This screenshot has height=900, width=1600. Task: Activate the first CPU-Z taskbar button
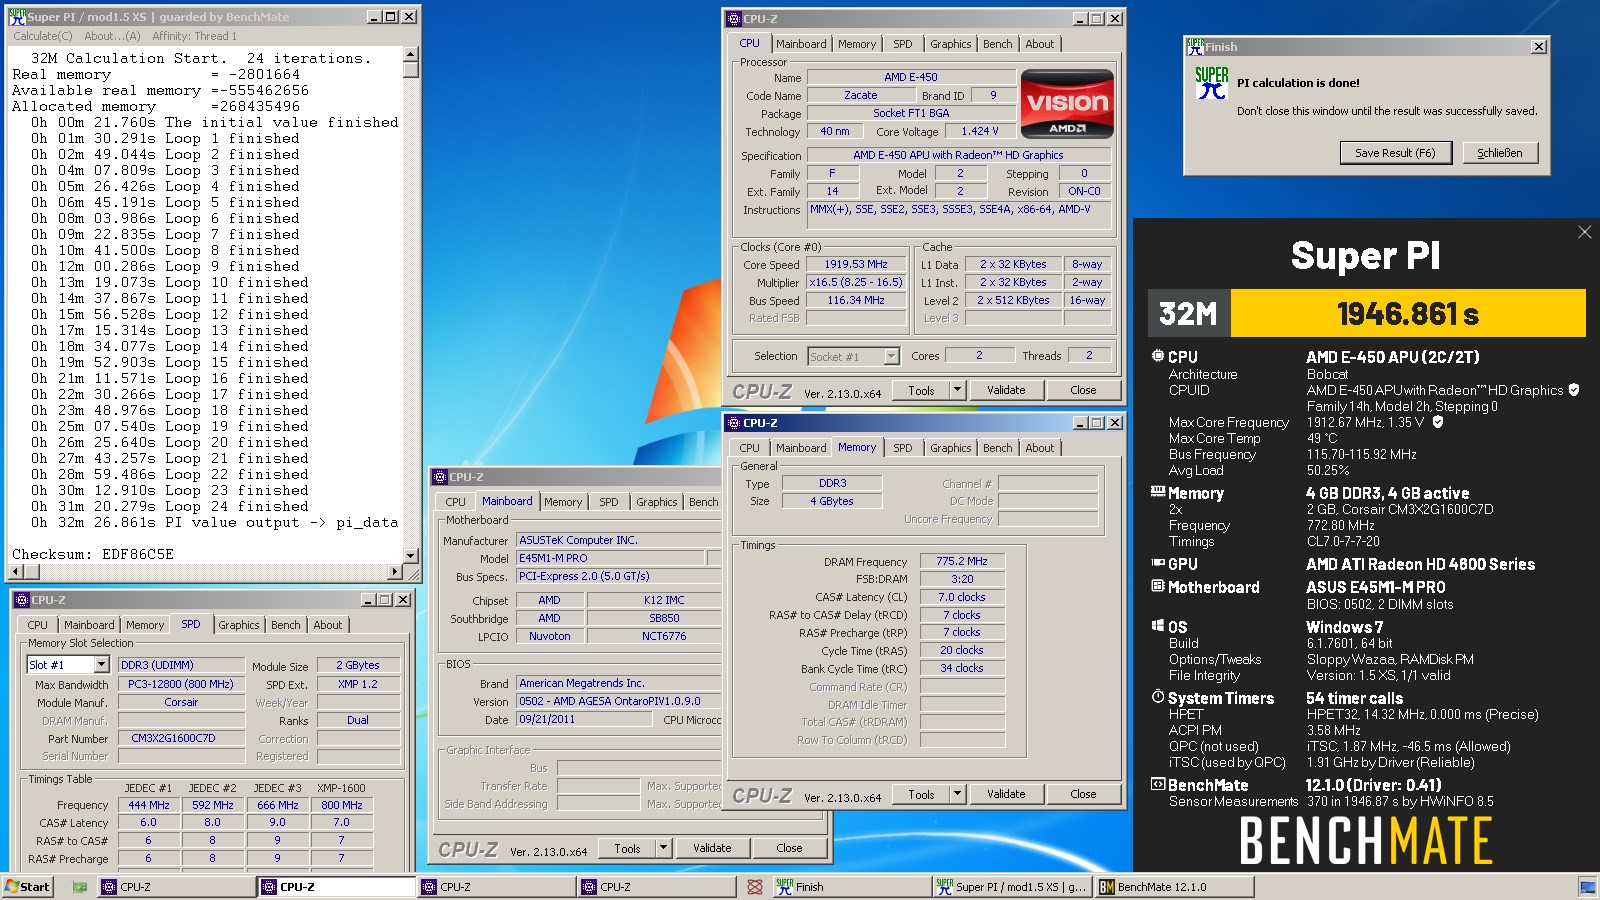(x=175, y=887)
